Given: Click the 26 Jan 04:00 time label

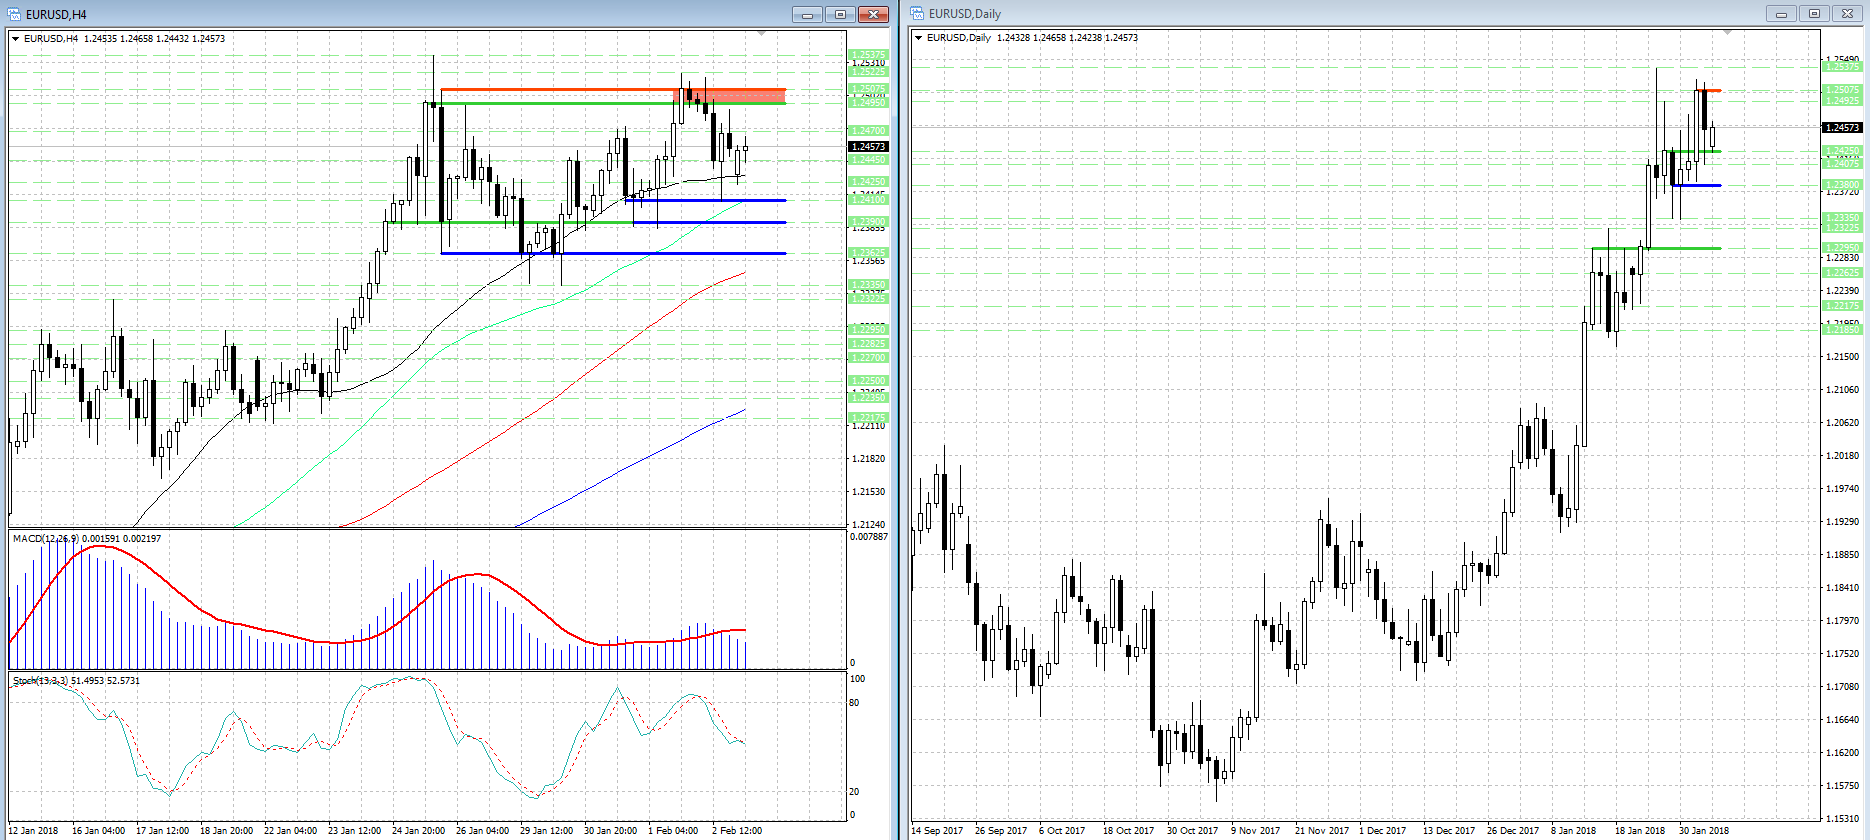Looking at the screenshot, I should (x=482, y=831).
